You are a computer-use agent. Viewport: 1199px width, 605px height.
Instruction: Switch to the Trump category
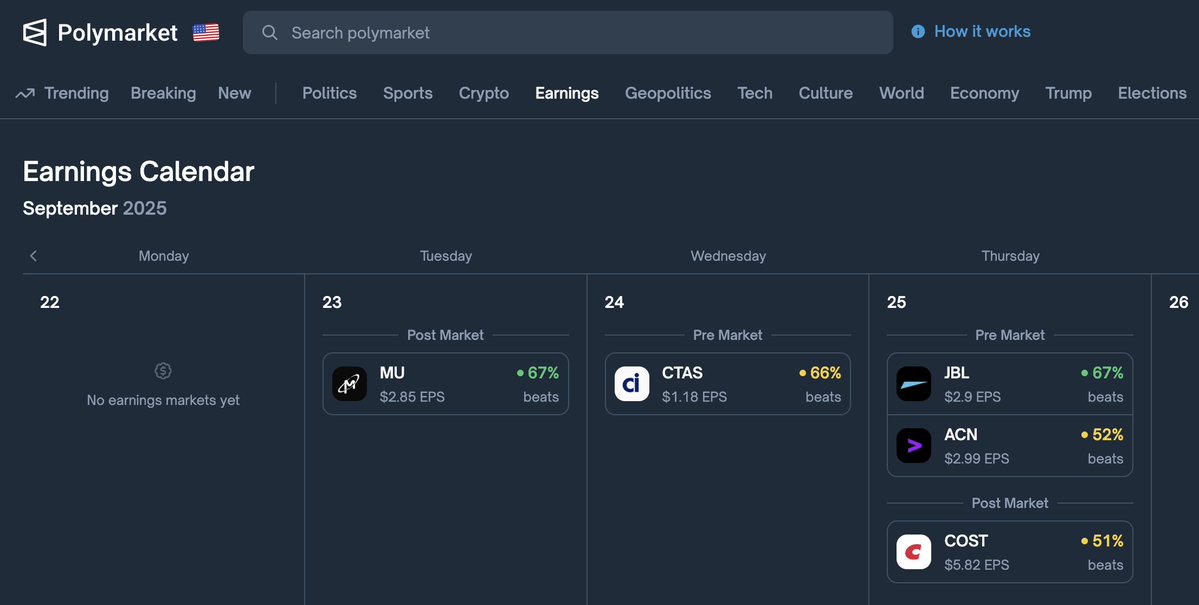[1068, 93]
